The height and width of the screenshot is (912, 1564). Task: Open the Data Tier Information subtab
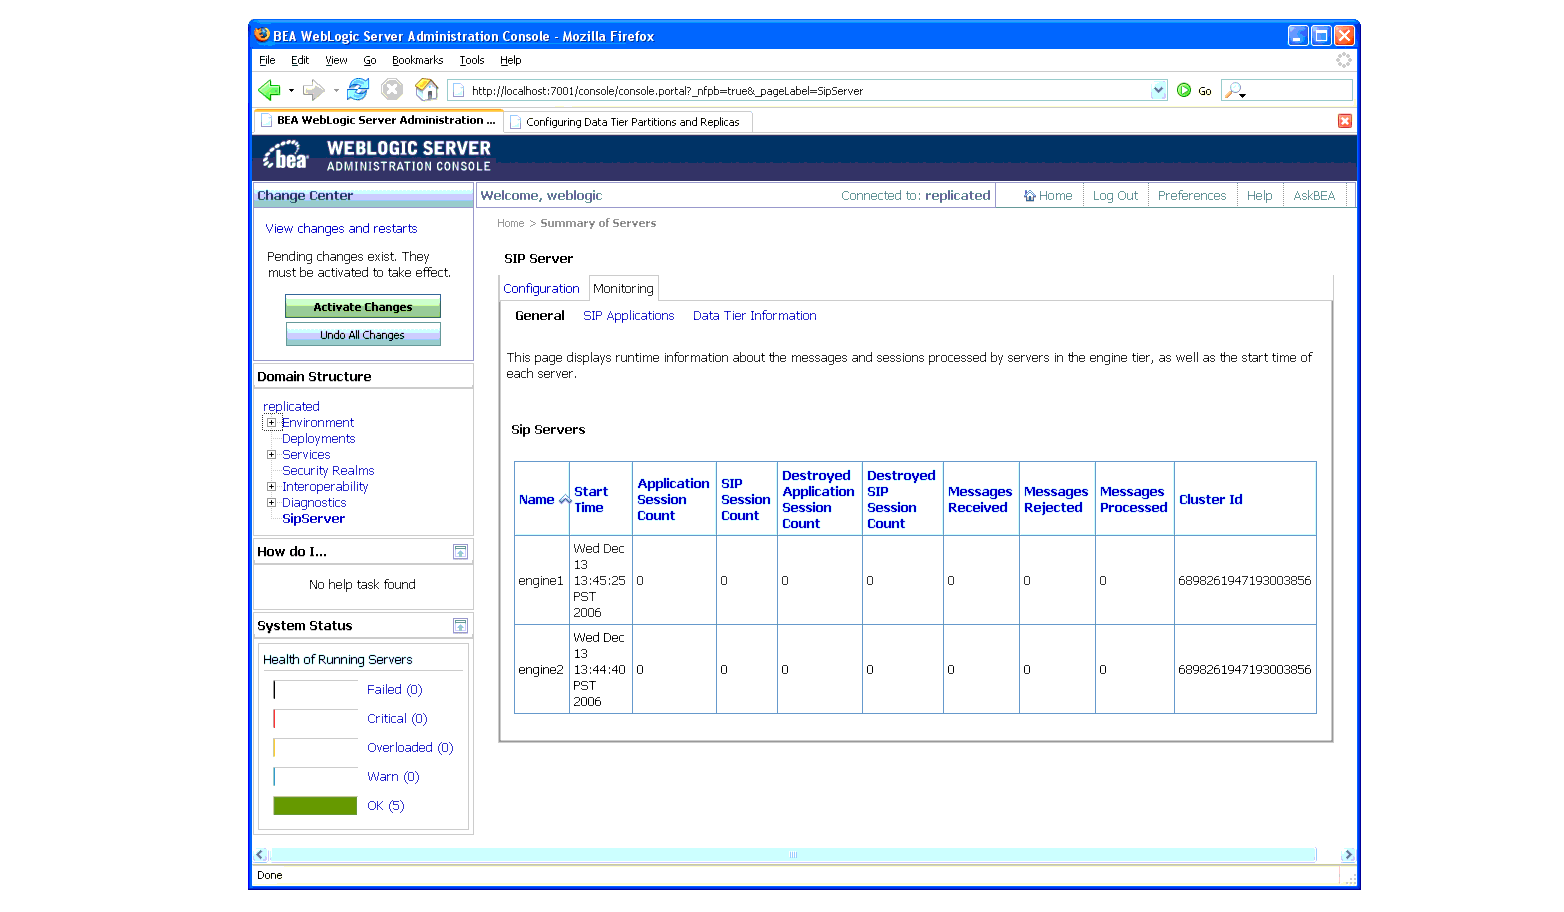coord(755,316)
